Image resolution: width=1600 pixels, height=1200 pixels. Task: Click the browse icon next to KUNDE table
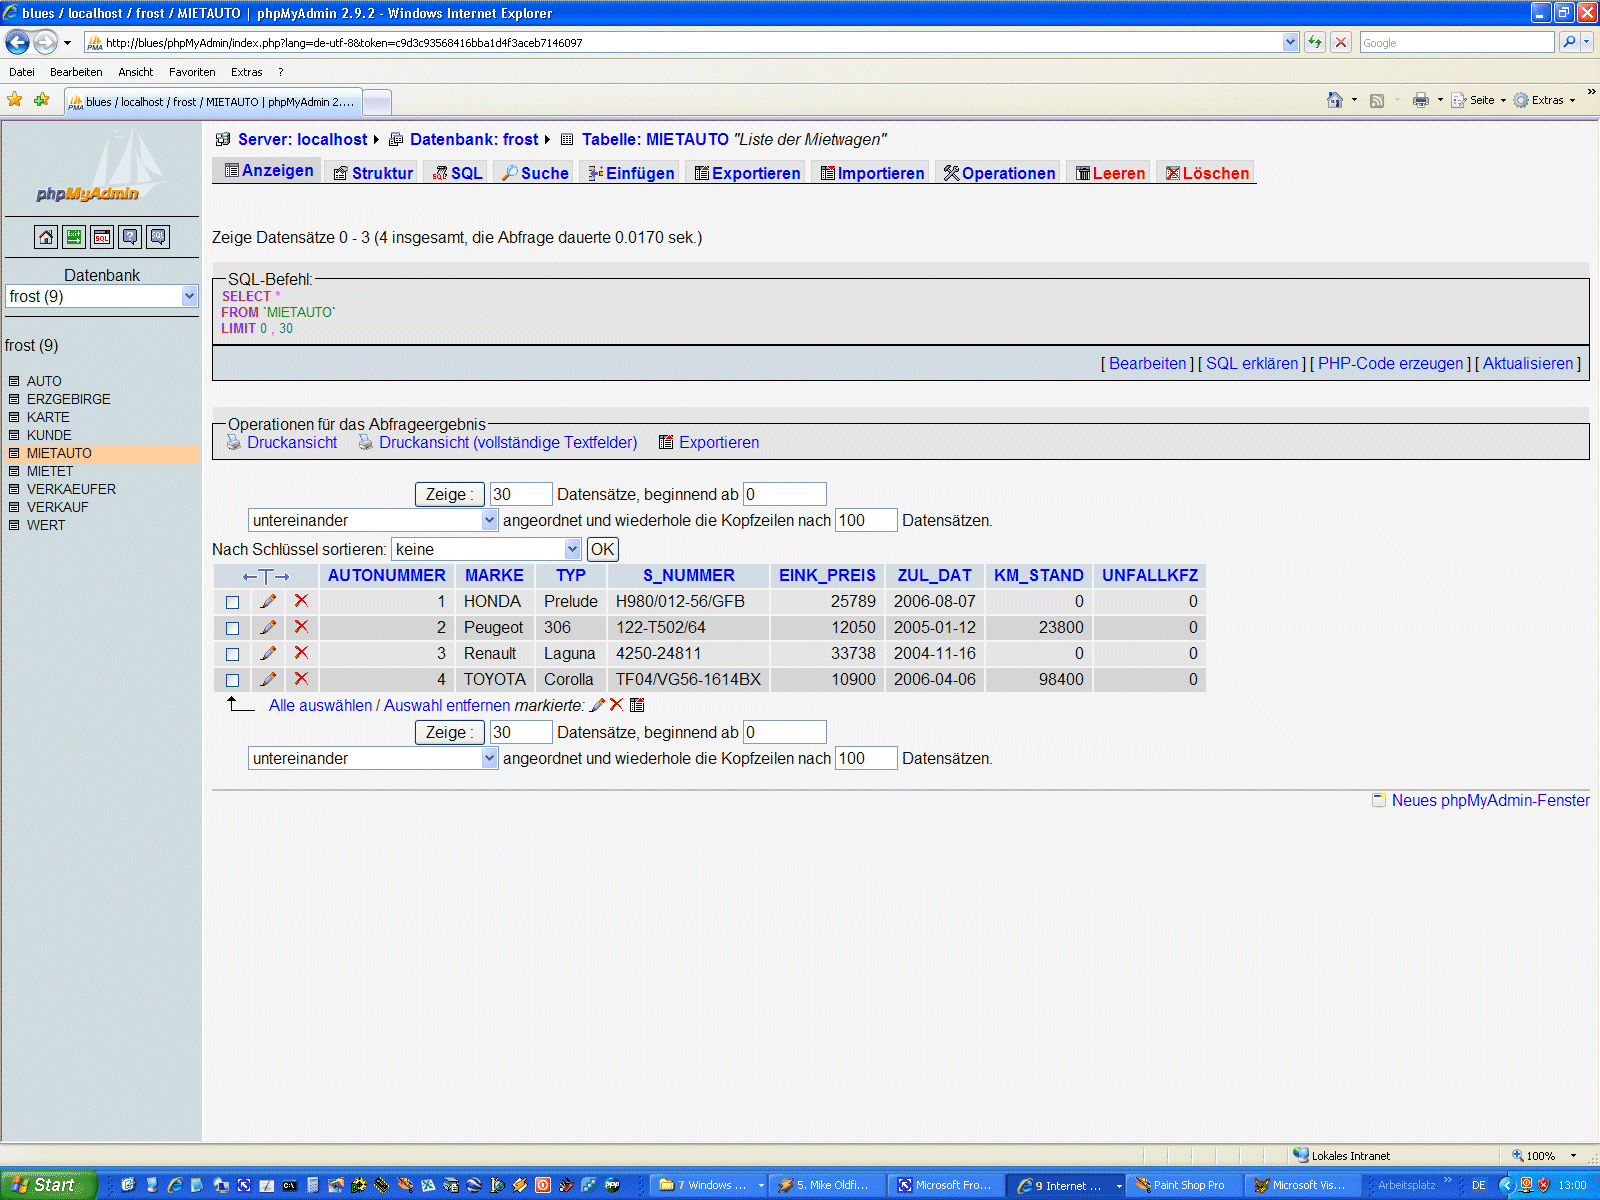(14, 435)
